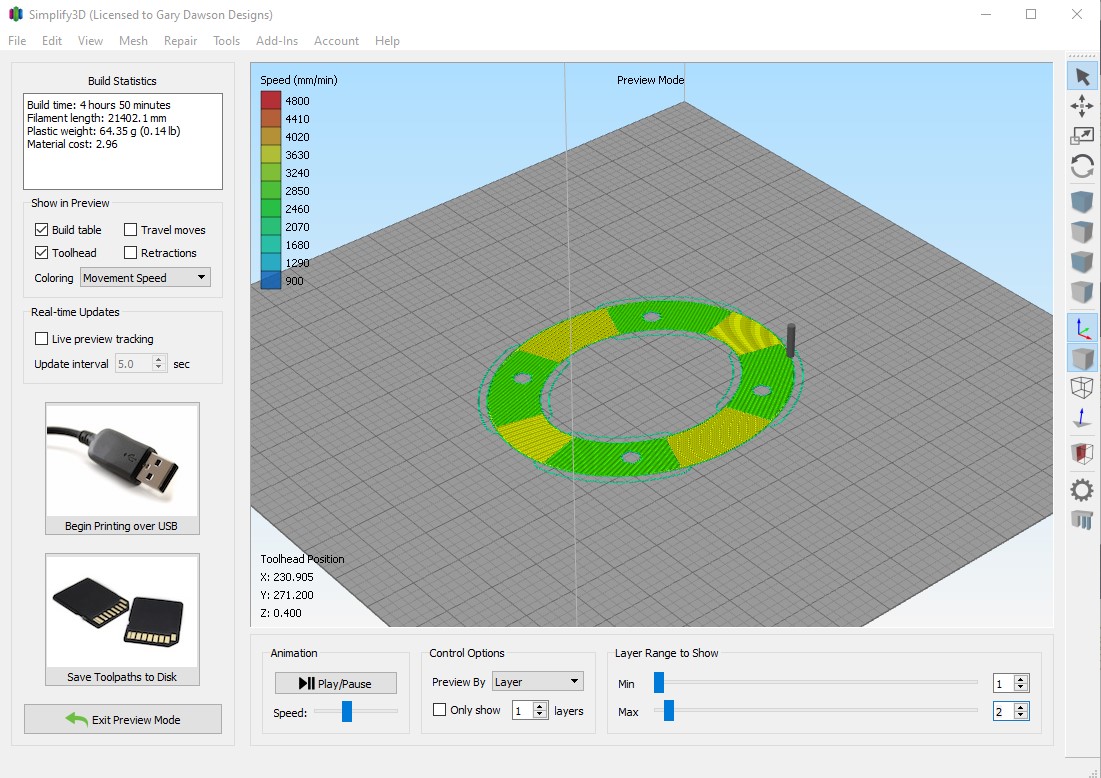Screen dimensions: 1101x778
Task: Toggle solid model rendering cube icon
Action: click(1082, 357)
